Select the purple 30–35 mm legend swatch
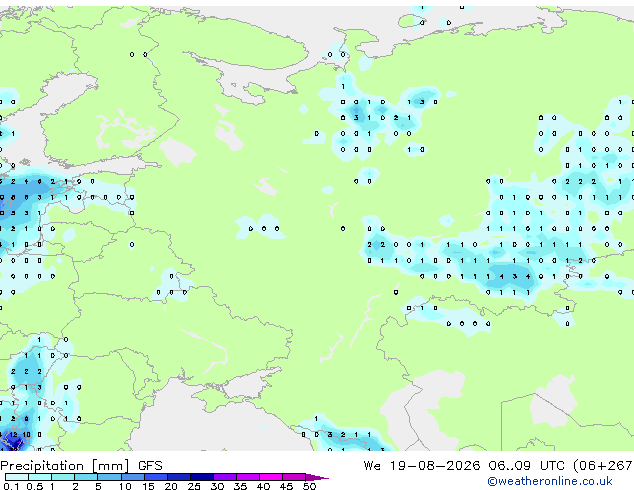The height and width of the screenshot is (490, 634). click(x=225, y=477)
